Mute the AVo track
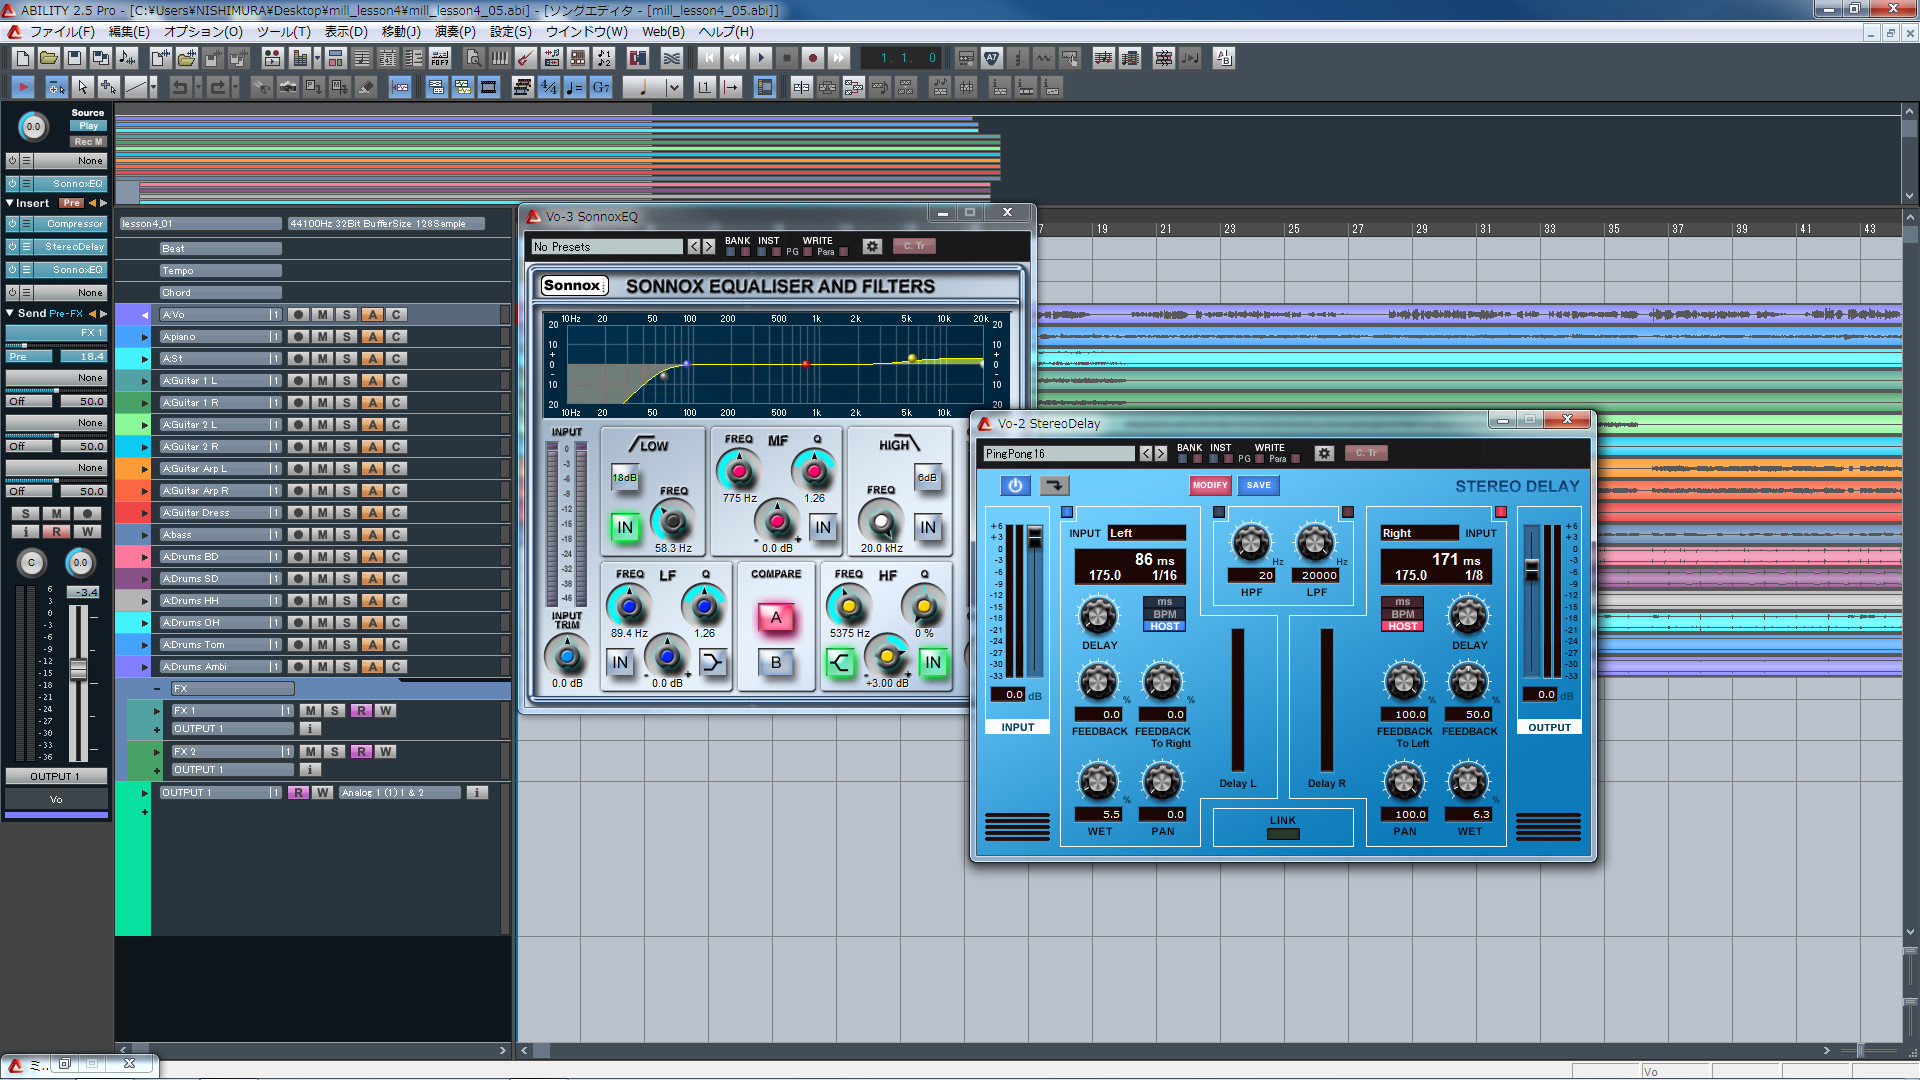The height and width of the screenshot is (1080, 1920). point(322,315)
